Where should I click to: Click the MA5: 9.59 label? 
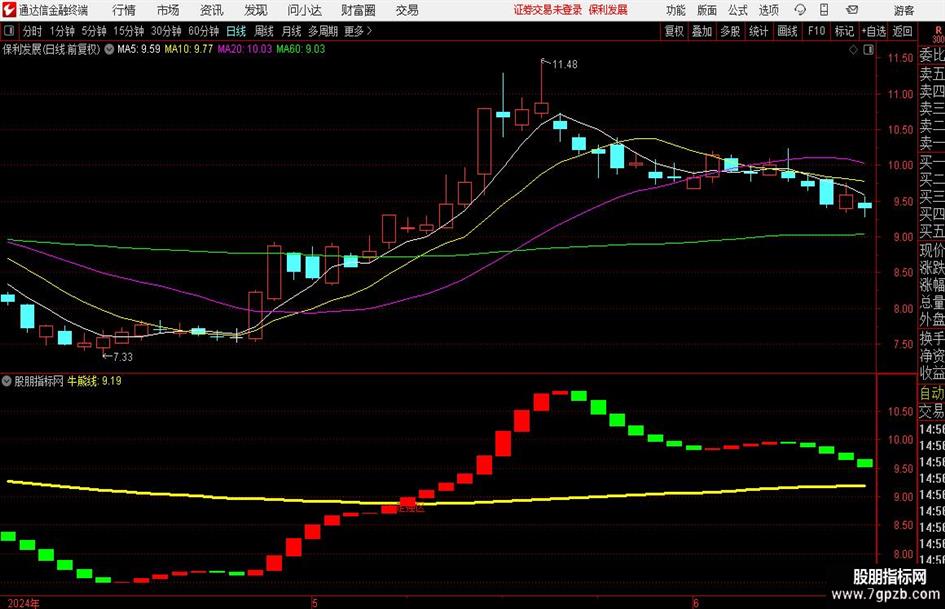pos(139,49)
